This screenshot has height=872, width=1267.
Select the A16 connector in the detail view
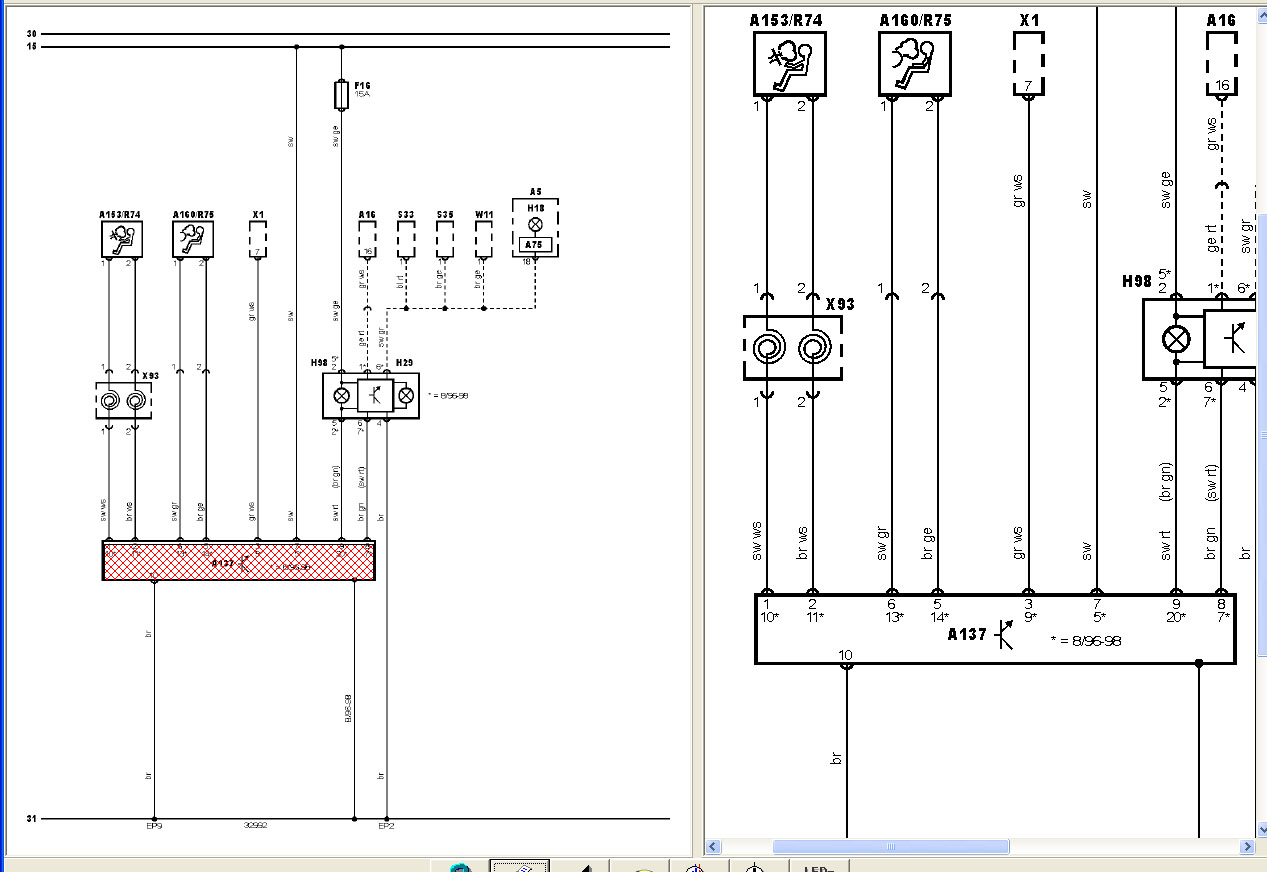(1222, 63)
